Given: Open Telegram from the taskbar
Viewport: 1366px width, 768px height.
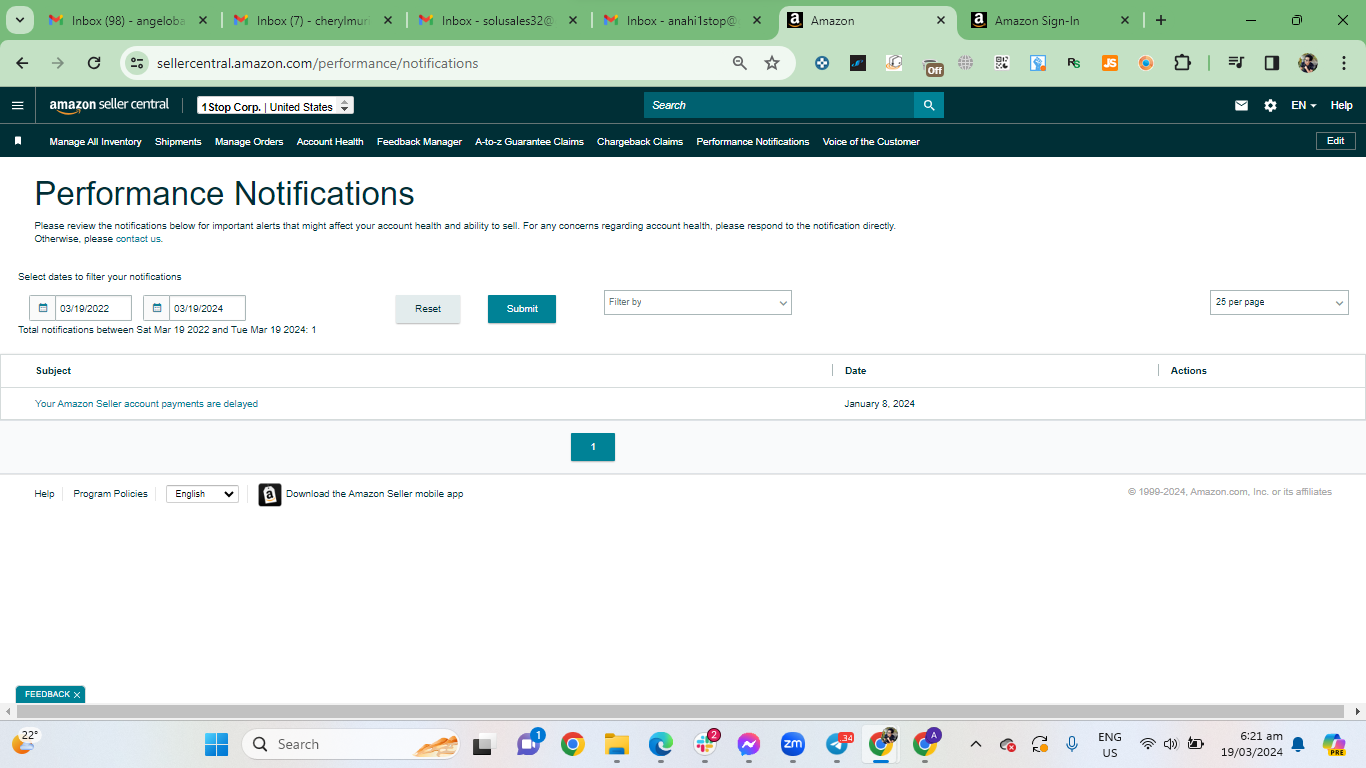Looking at the screenshot, I should [838, 744].
